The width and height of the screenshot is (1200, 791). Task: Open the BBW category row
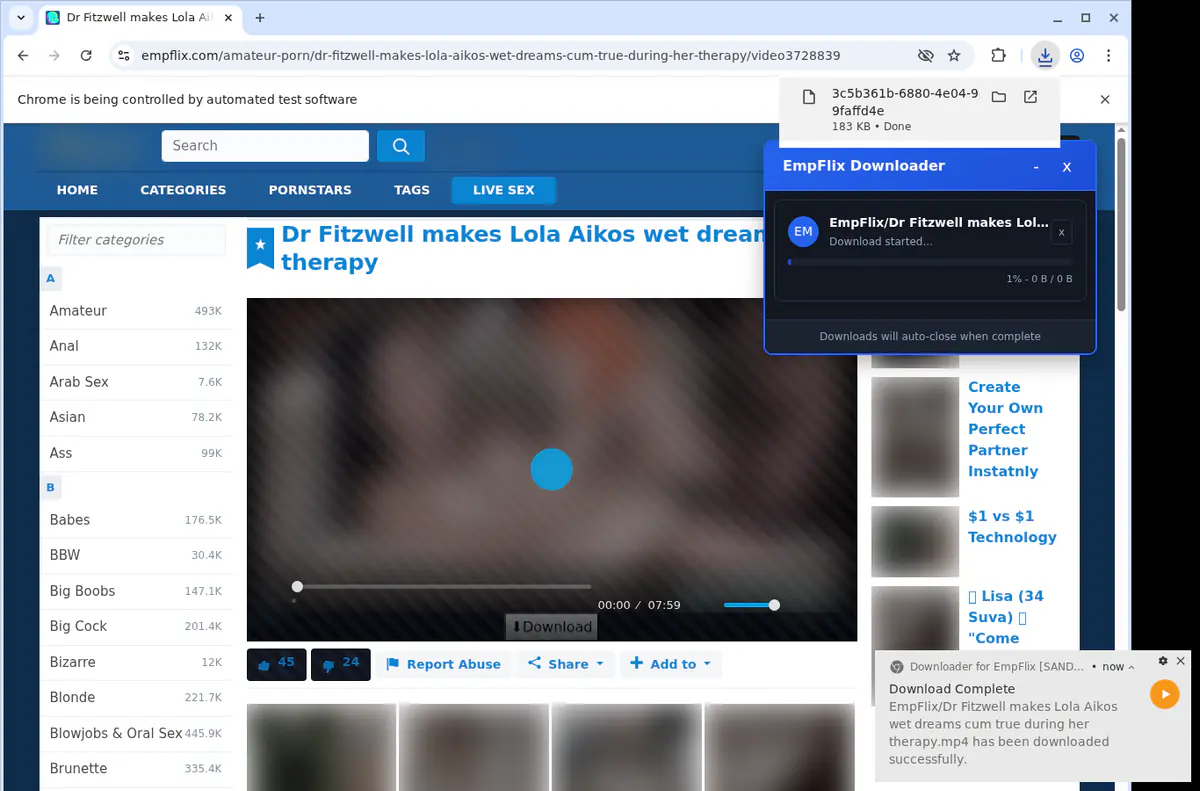pyautogui.click(x=136, y=555)
